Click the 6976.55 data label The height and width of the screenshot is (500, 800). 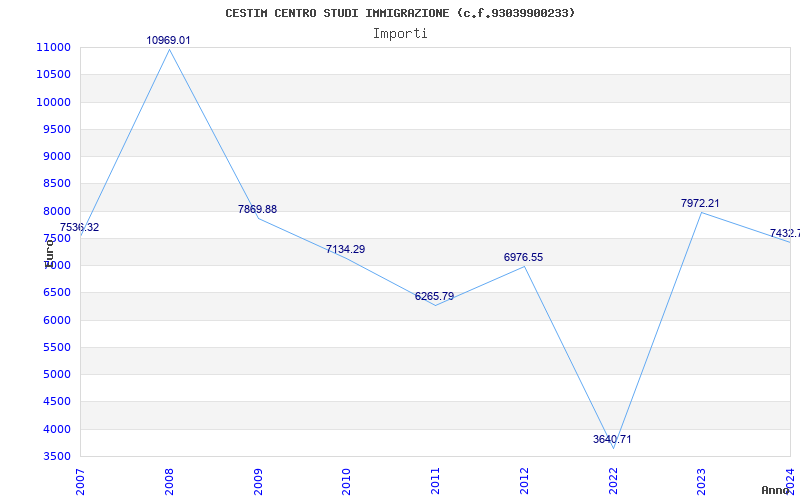click(523, 258)
